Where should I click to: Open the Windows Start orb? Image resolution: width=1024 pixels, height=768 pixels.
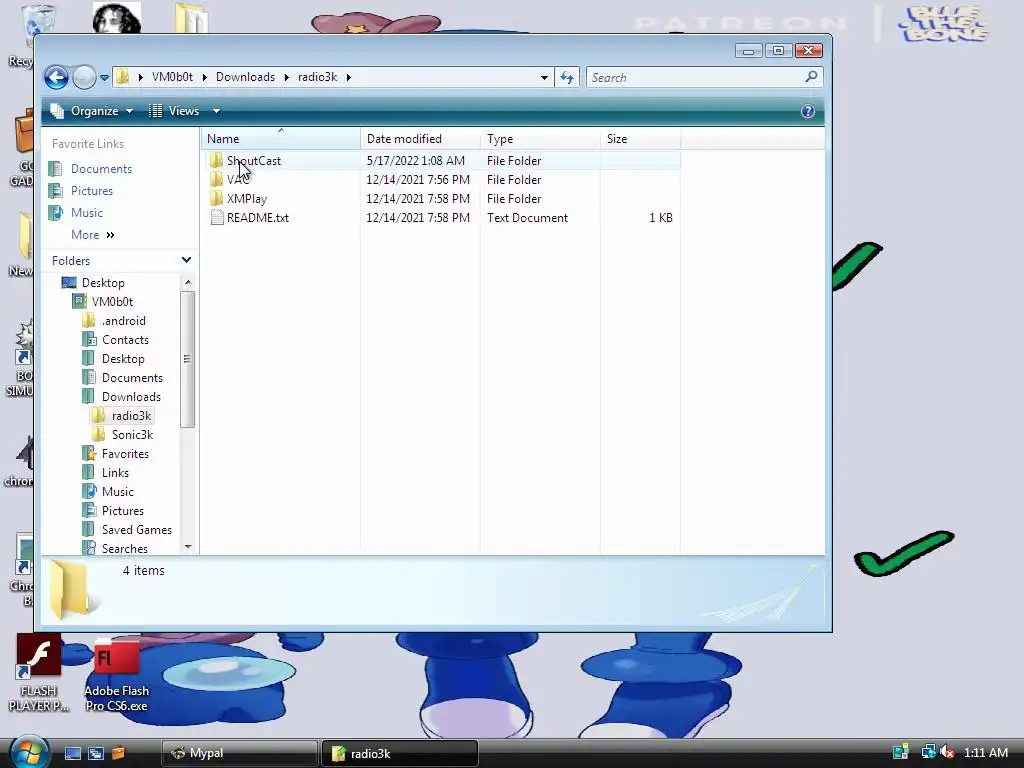(29, 752)
